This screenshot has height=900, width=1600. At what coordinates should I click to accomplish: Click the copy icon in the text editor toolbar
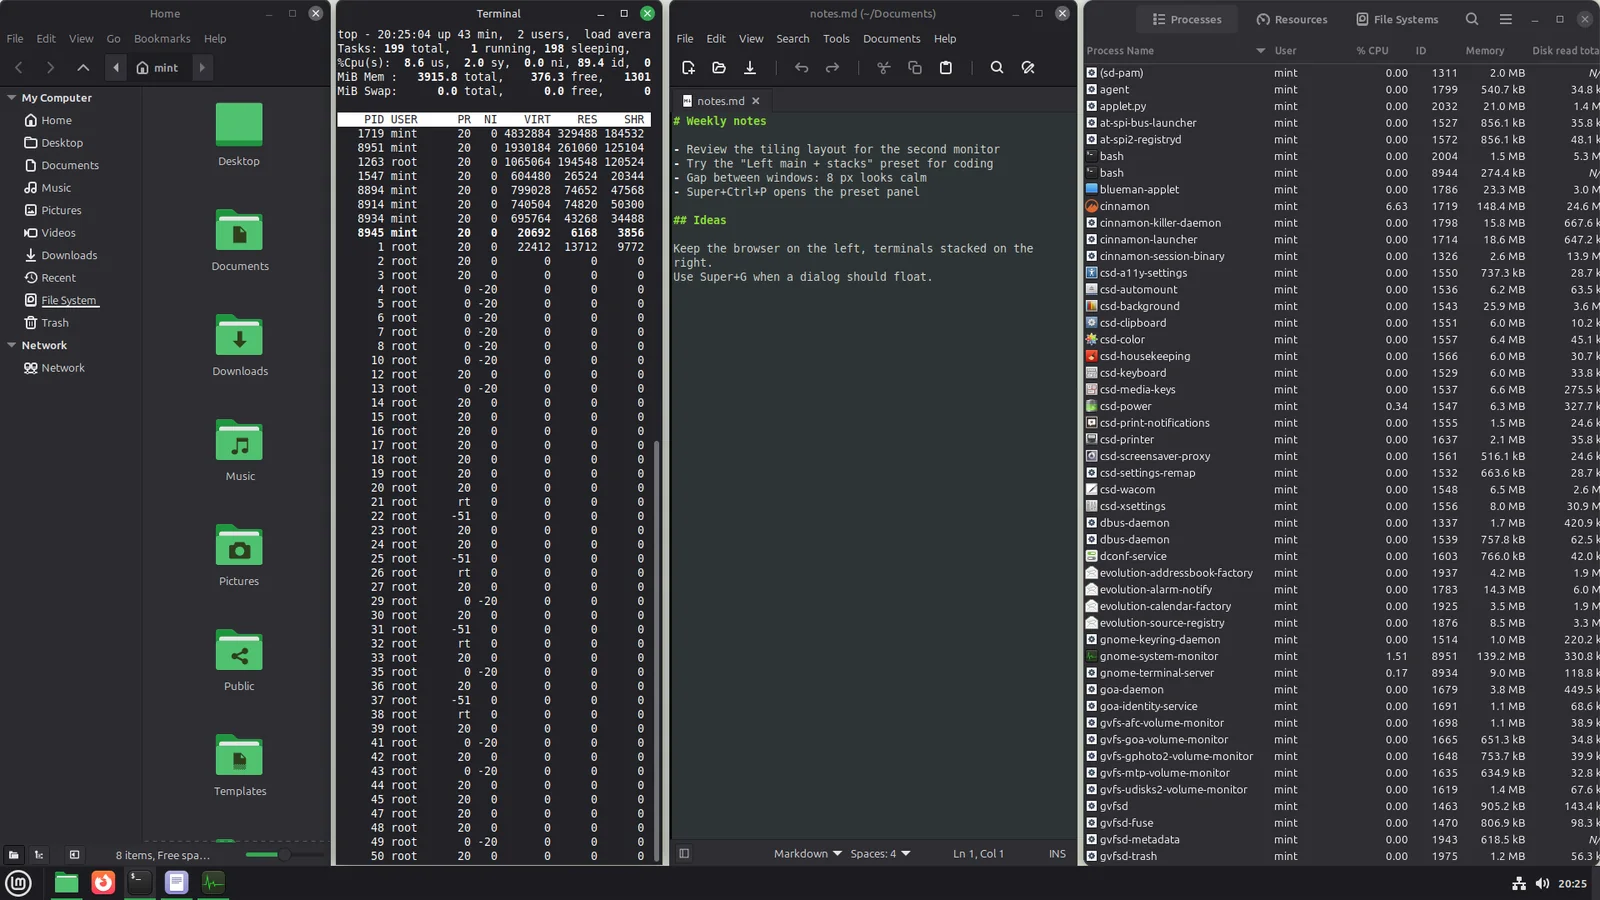tap(915, 68)
